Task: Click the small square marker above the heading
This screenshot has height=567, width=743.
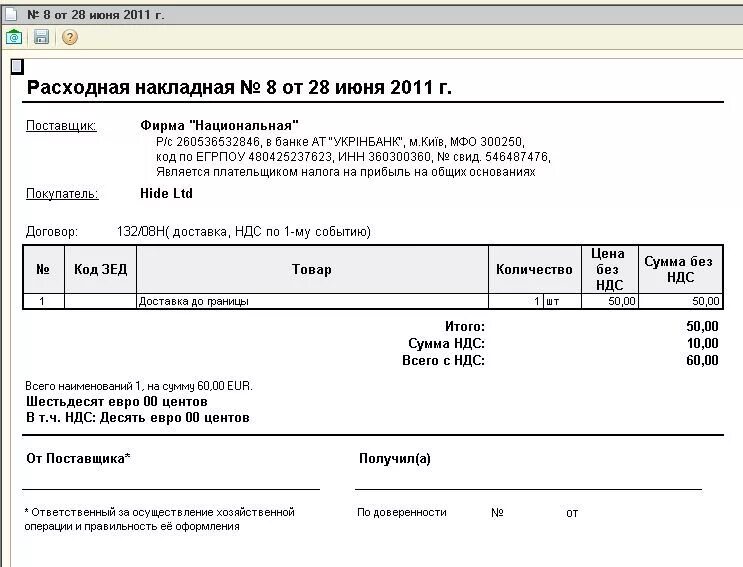Action: 17,67
